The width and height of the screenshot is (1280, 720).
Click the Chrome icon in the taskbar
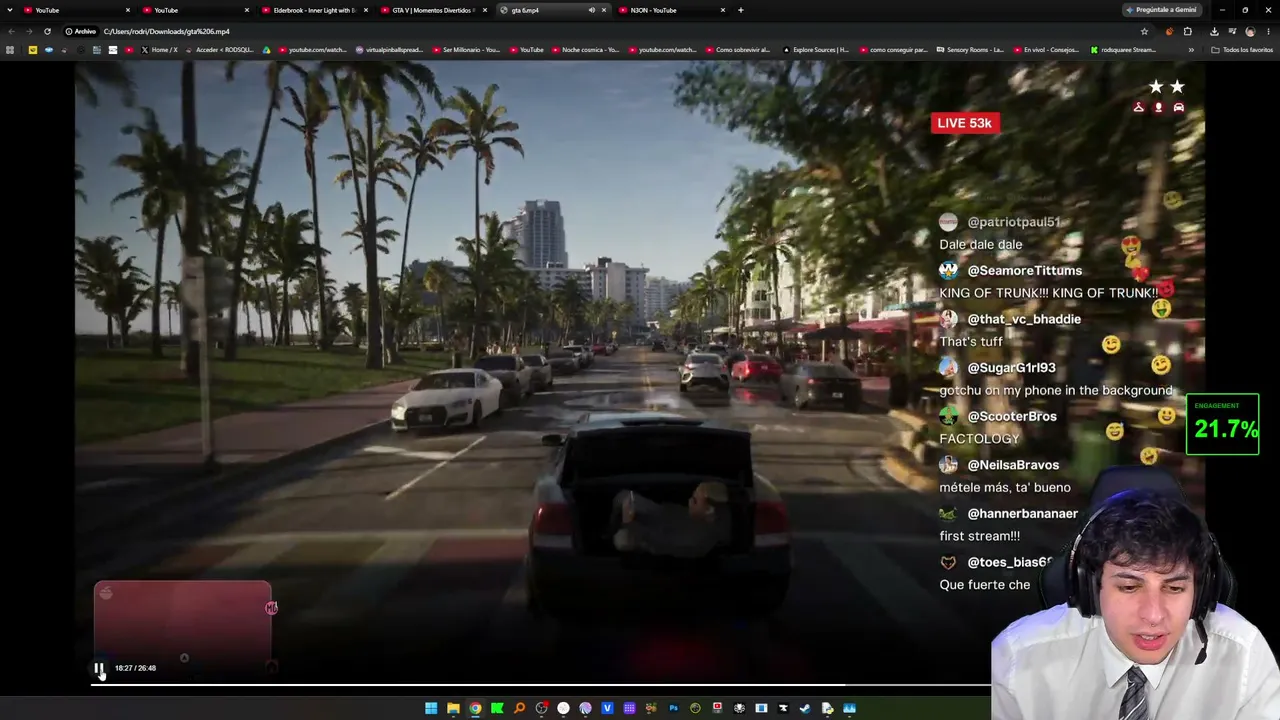coord(475,708)
